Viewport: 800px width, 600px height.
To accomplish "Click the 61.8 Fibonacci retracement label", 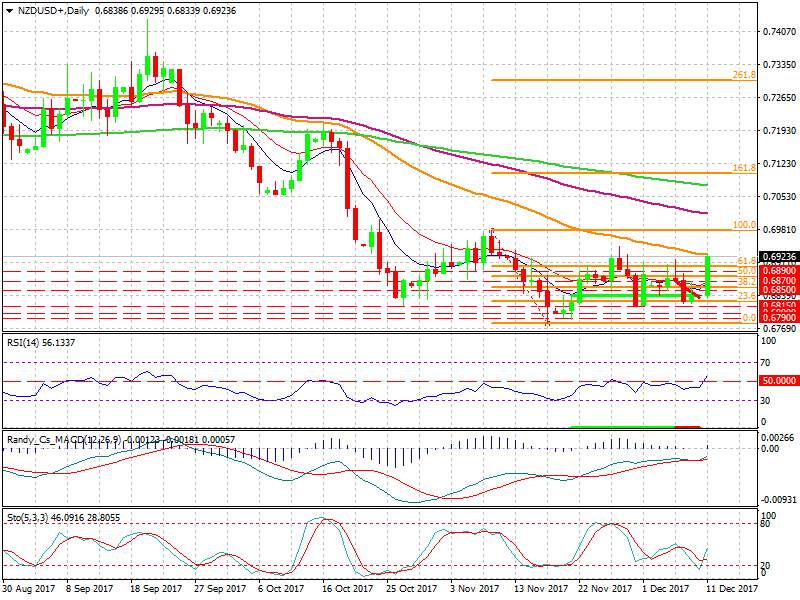I will point(744,260).
